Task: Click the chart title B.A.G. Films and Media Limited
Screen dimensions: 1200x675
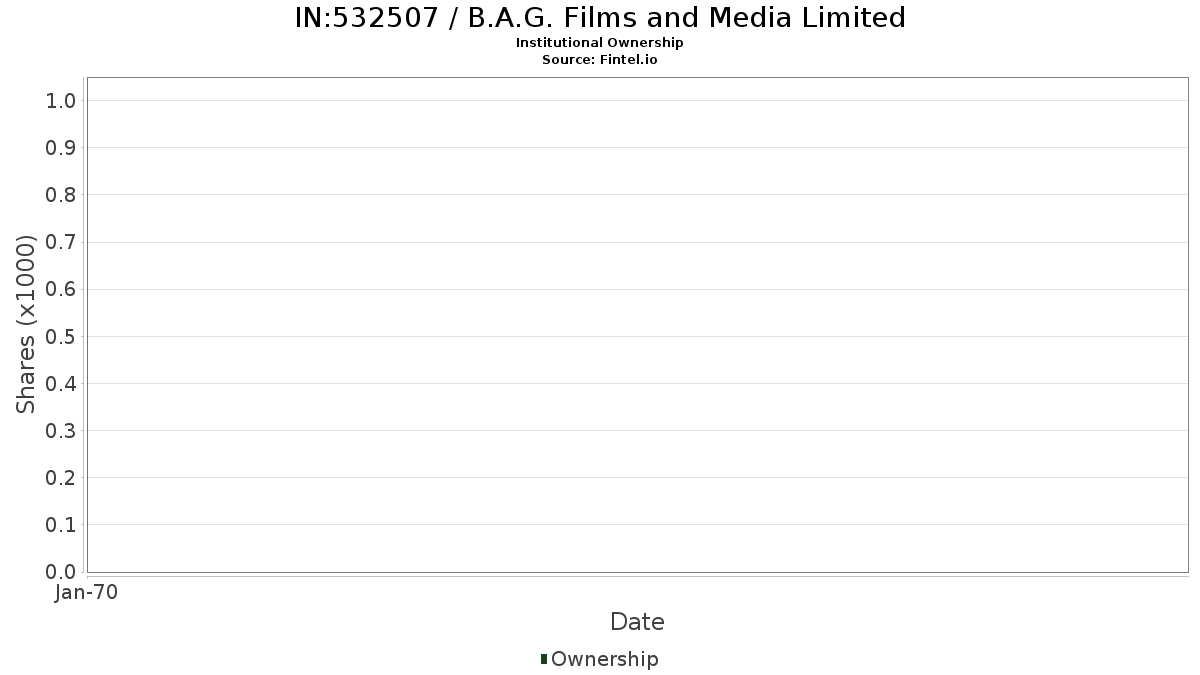Action: pyautogui.click(x=600, y=18)
